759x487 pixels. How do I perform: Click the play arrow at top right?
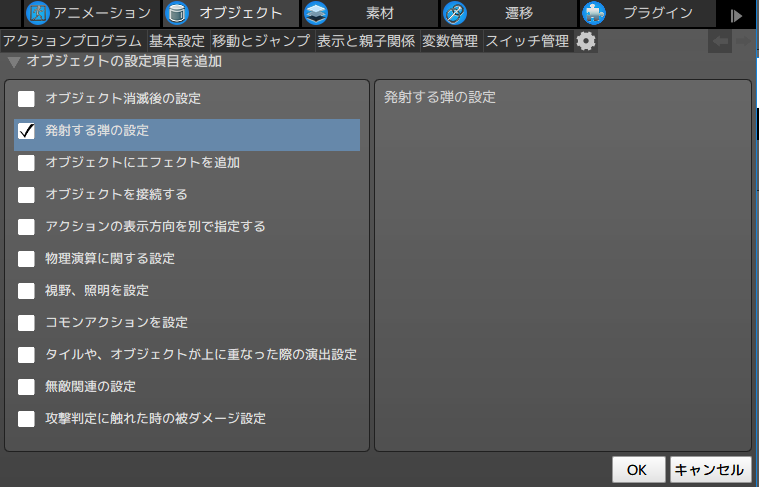click(x=736, y=15)
